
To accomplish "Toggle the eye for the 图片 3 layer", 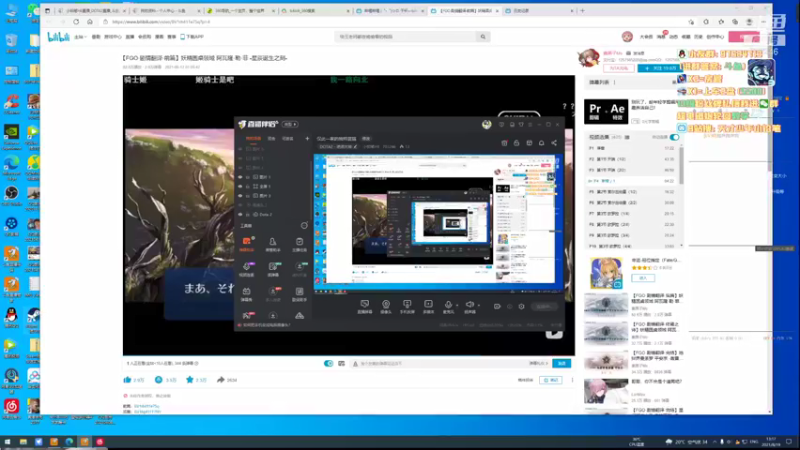I will (240, 195).
